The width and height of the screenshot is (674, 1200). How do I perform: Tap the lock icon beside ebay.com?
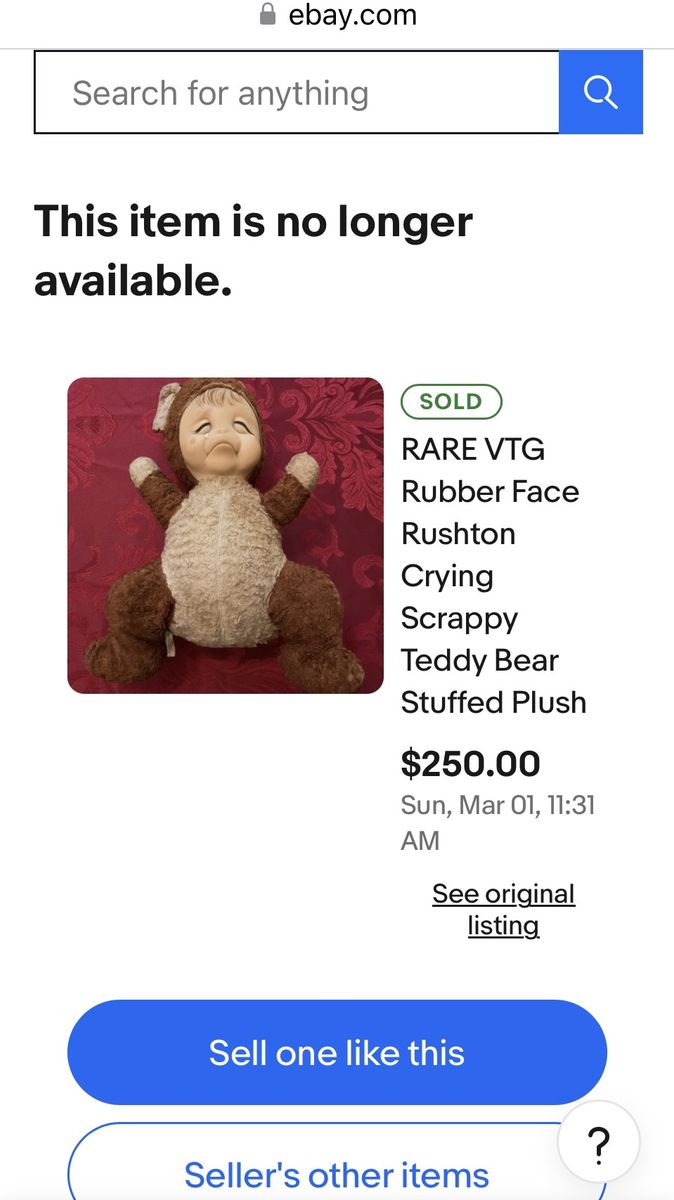tap(267, 14)
